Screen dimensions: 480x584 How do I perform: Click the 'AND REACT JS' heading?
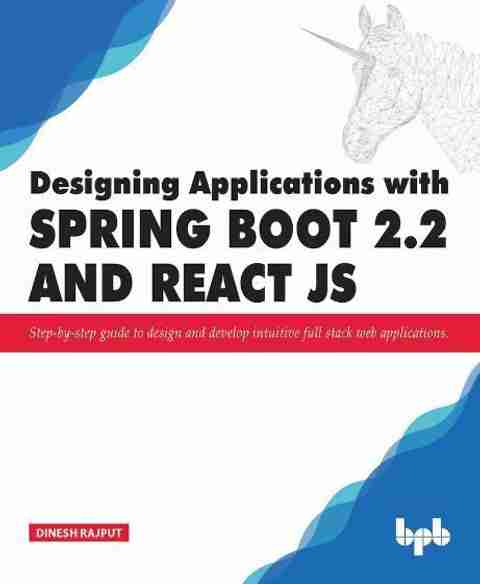click(193, 282)
